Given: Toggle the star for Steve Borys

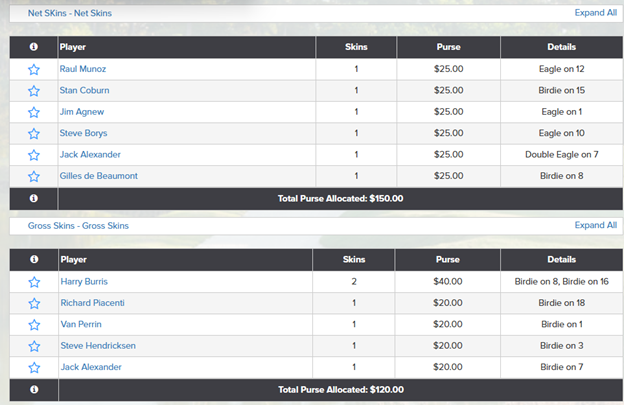Looking at the screenshot, I should point(34,134).
